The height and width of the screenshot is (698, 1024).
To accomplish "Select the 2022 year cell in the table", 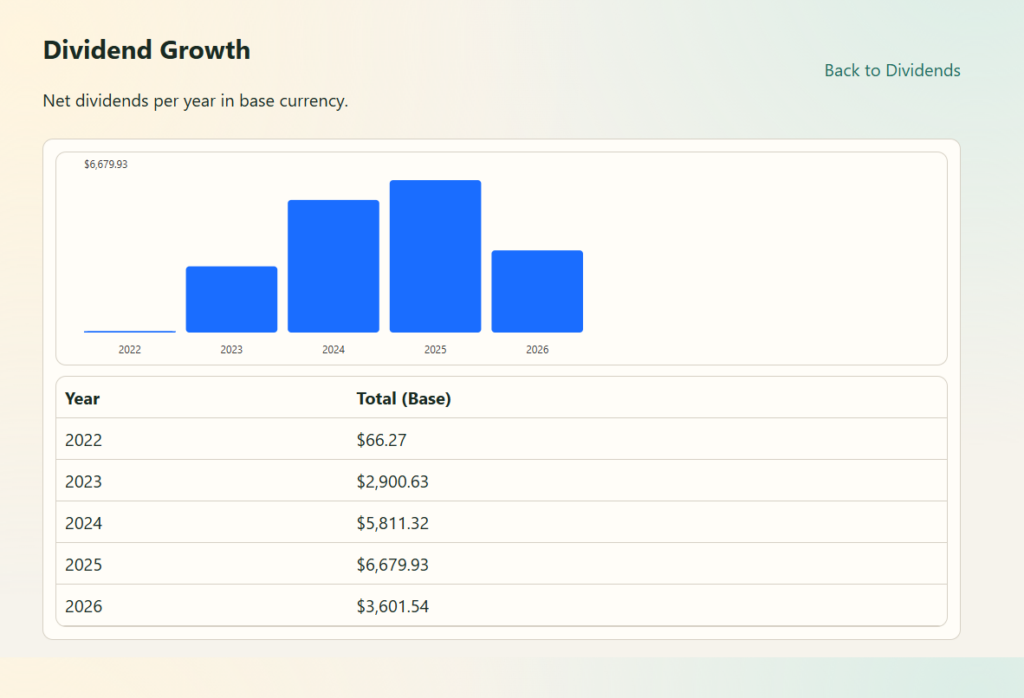I will pos(84,440).
